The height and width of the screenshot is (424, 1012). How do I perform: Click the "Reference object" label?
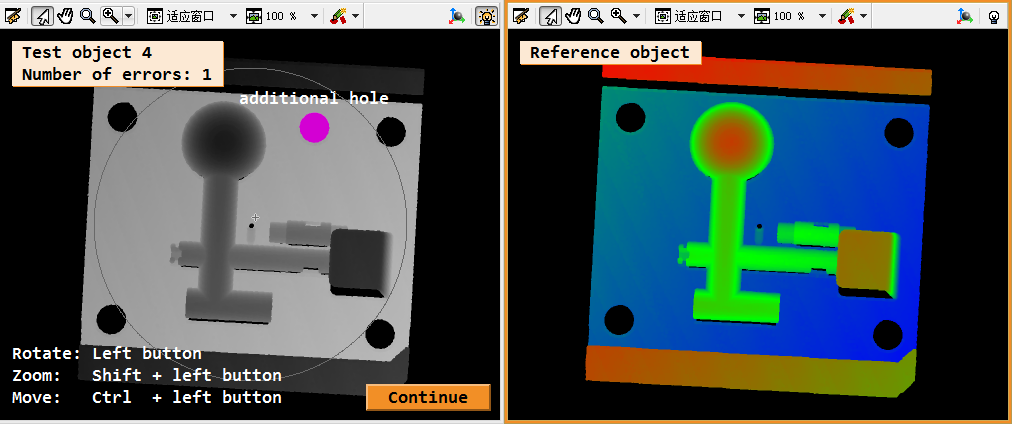(x=610, y=52)
